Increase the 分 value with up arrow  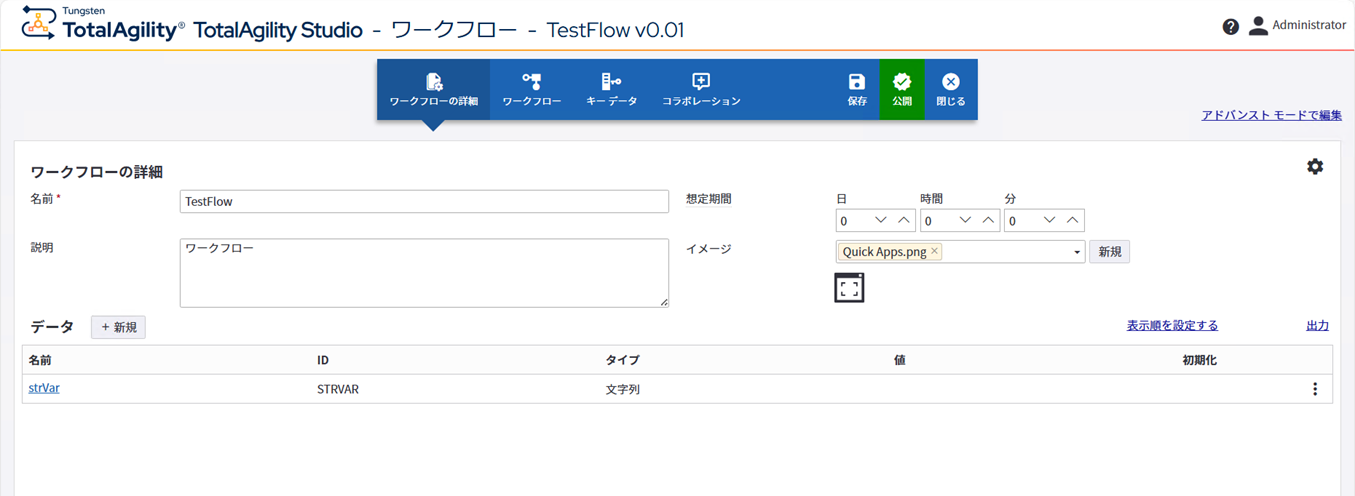(1073, 220)
